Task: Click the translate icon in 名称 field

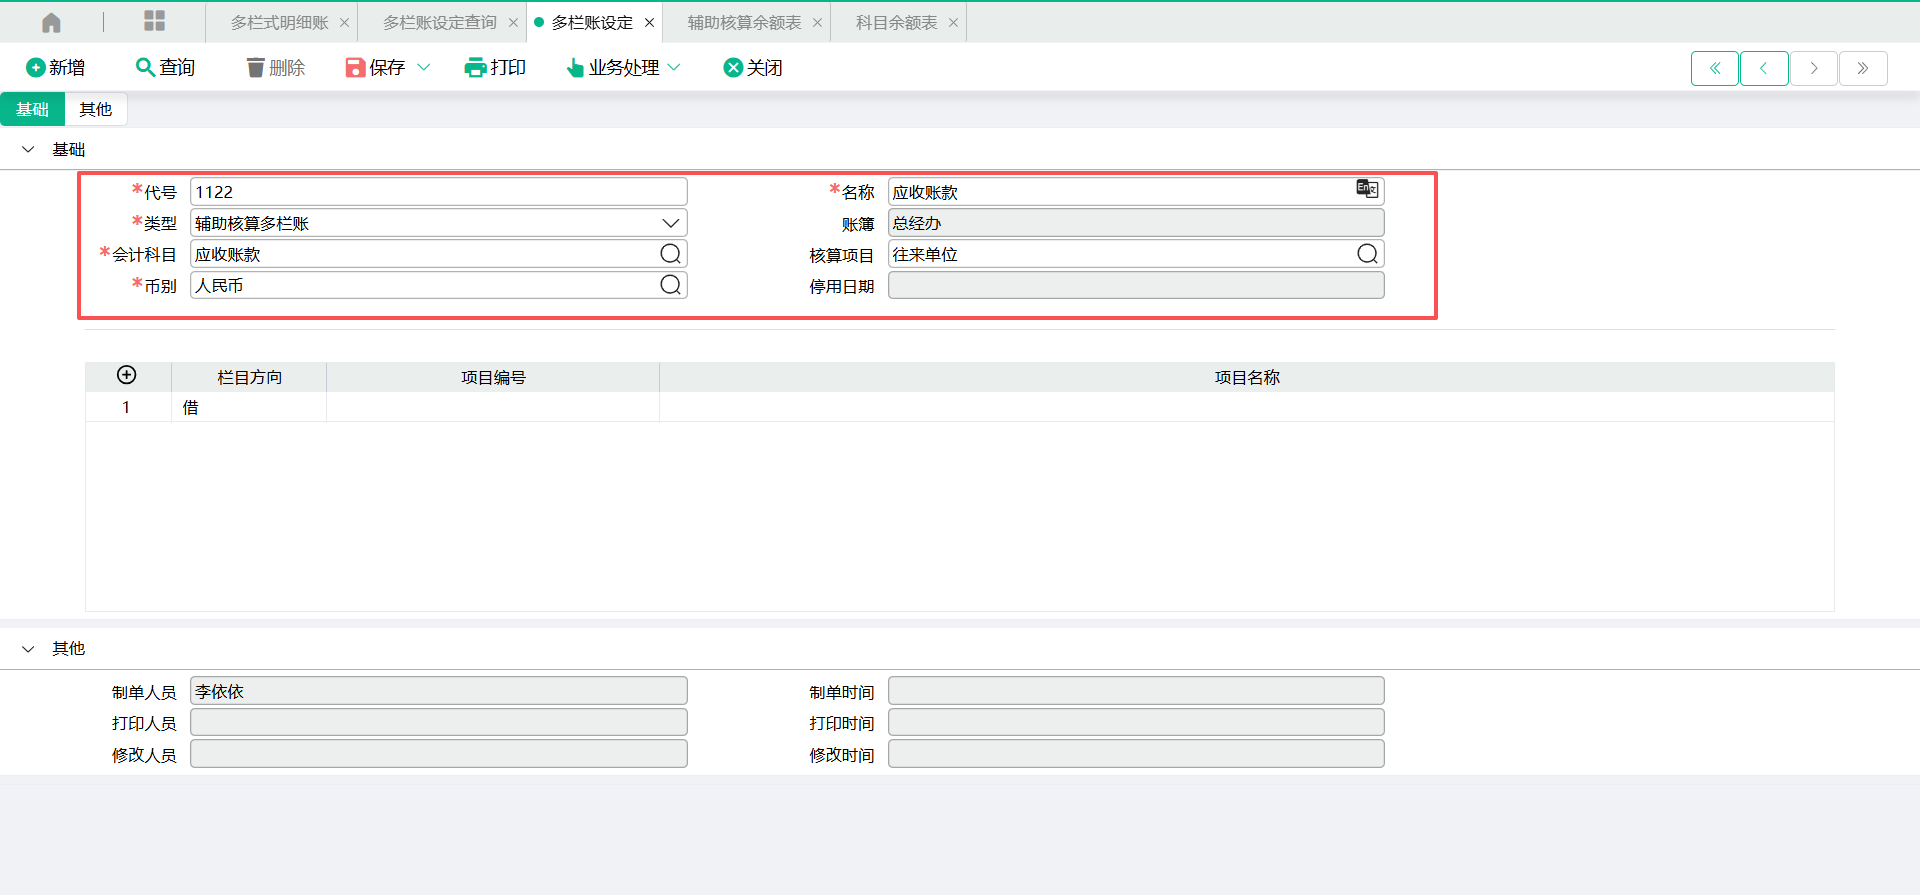Action: point(1366,189)
